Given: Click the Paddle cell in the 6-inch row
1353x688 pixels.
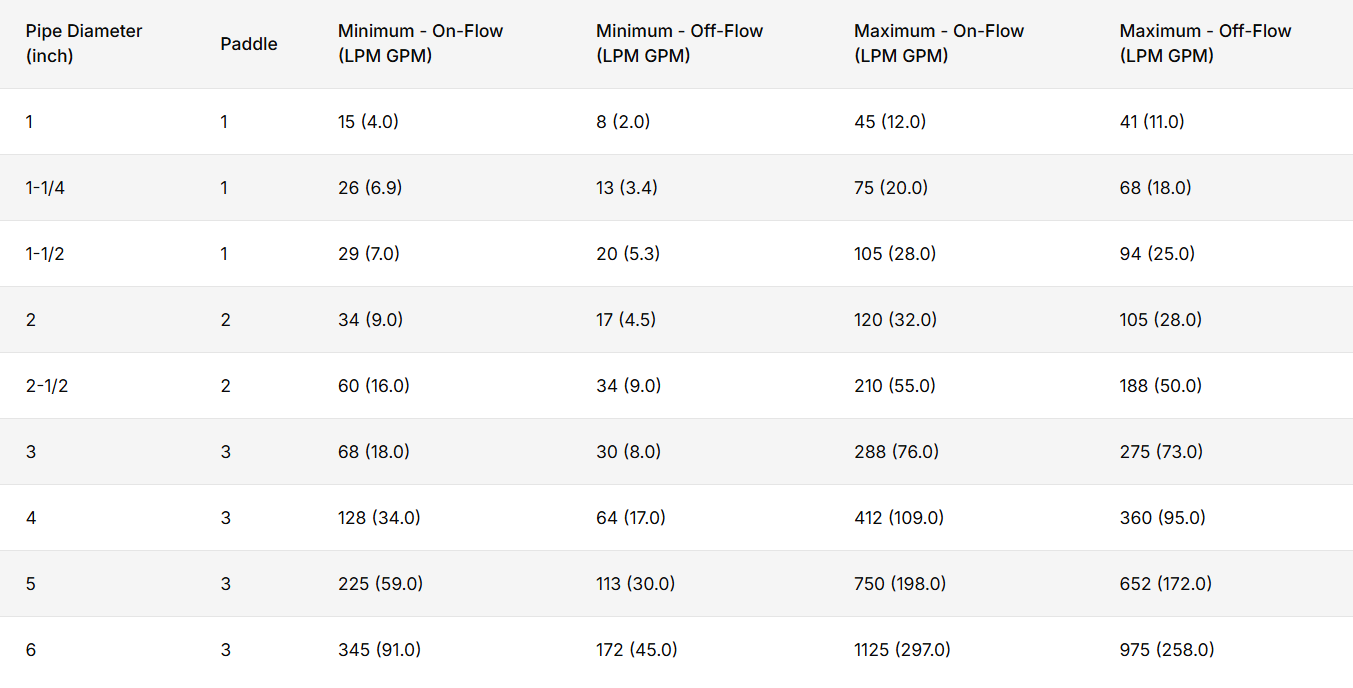Looking at the screenshot, I should (x=226, y=650).
